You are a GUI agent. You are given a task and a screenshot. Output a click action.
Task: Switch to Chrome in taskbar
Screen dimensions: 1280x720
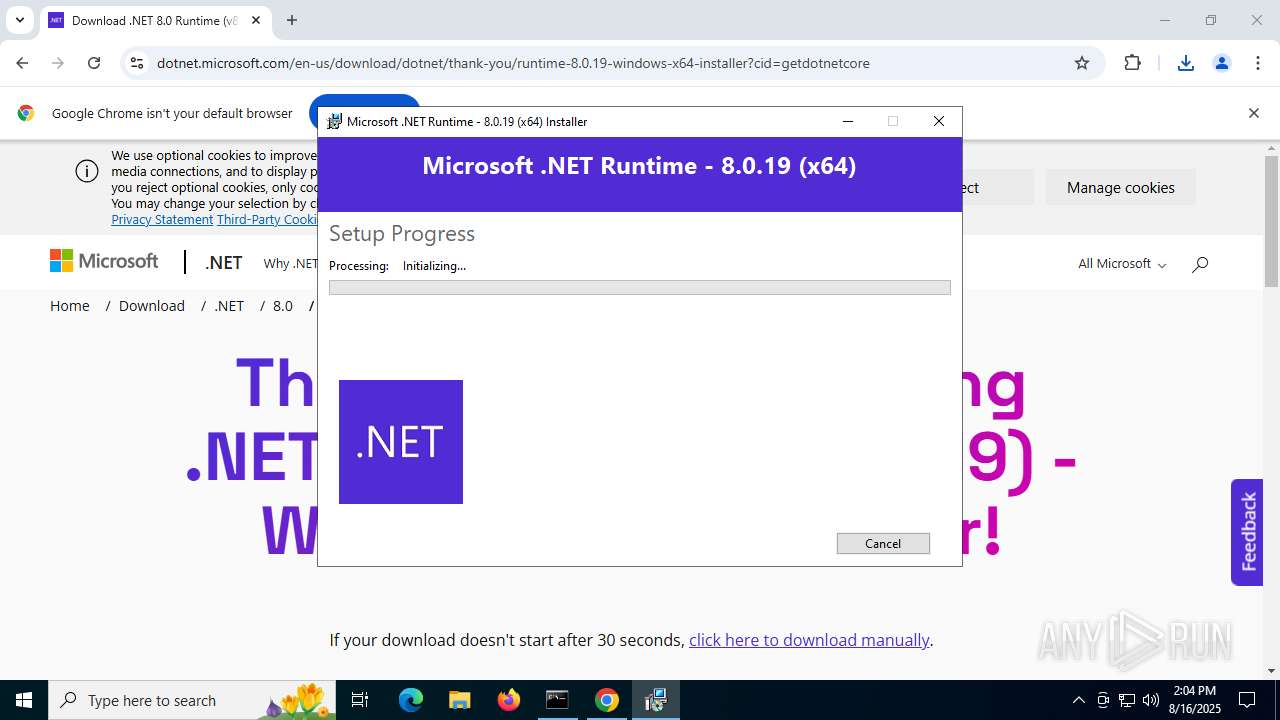click(606, 700)
